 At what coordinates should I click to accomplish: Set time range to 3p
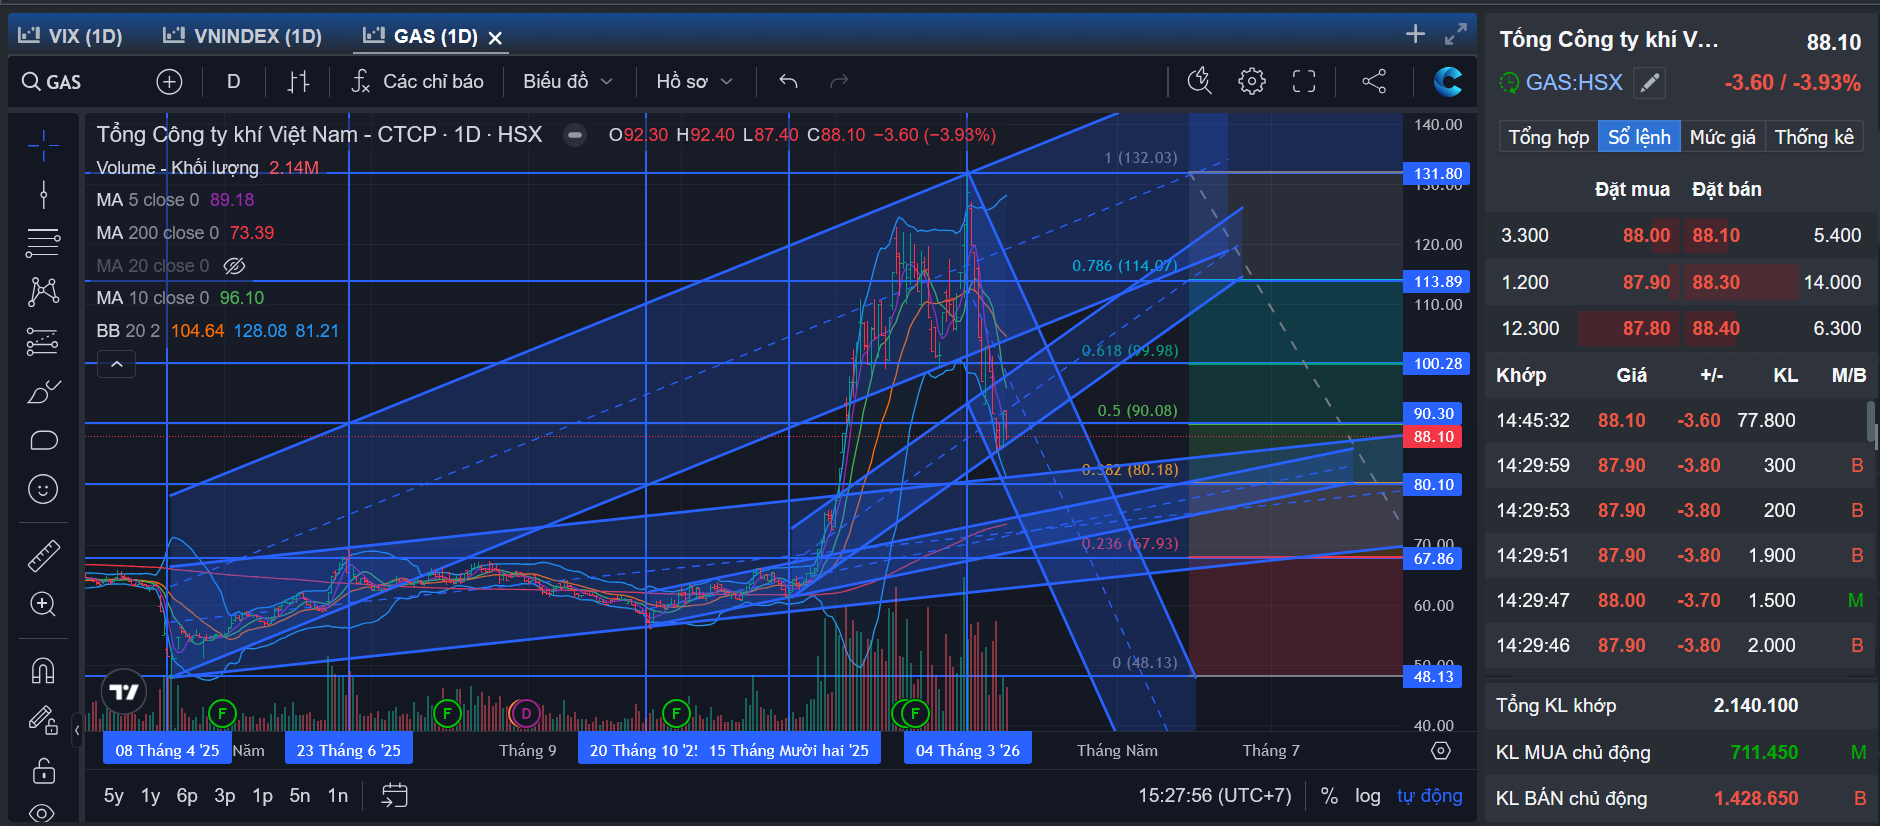pos(225,796)
